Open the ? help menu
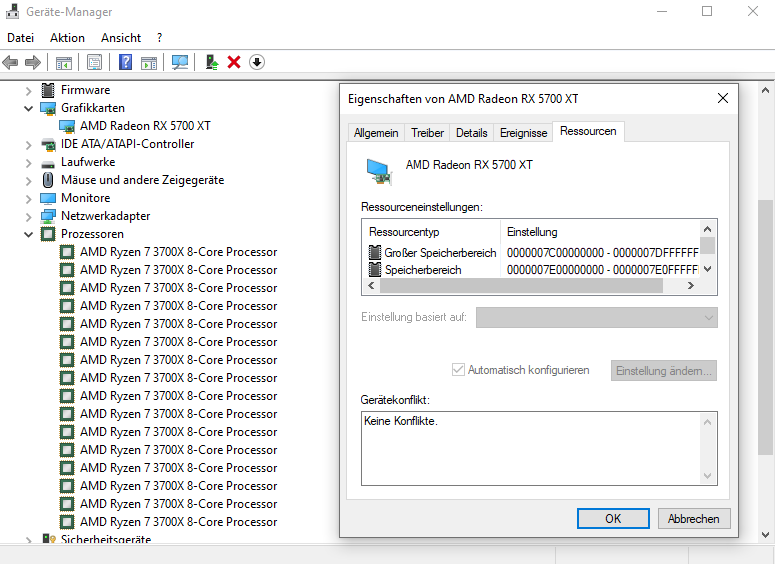 pyautogui.click(x=159, y=38)
